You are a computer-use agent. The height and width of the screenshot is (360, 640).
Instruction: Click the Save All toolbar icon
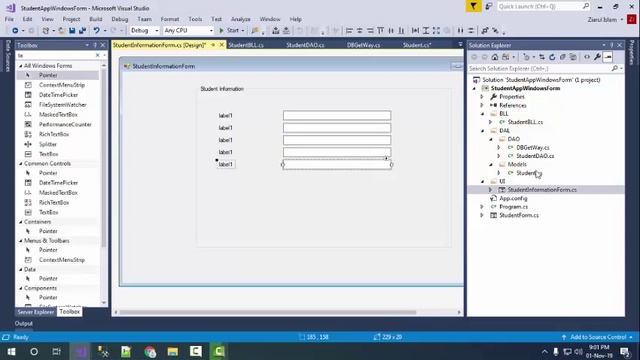(x=82, y=31)
